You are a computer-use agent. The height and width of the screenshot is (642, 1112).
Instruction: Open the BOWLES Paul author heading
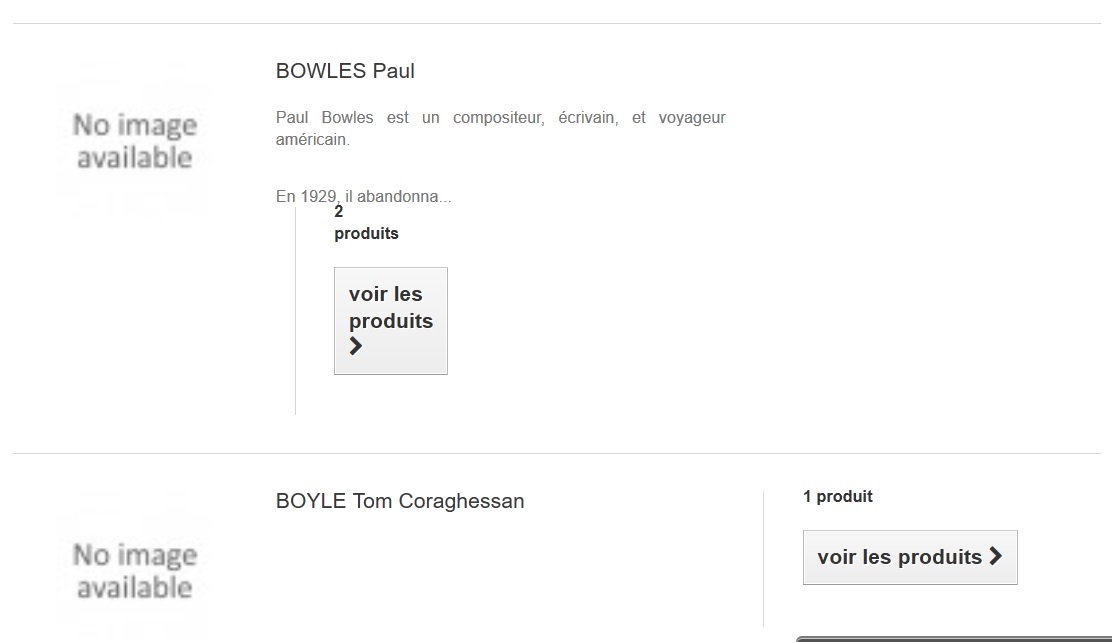[345, 71]
